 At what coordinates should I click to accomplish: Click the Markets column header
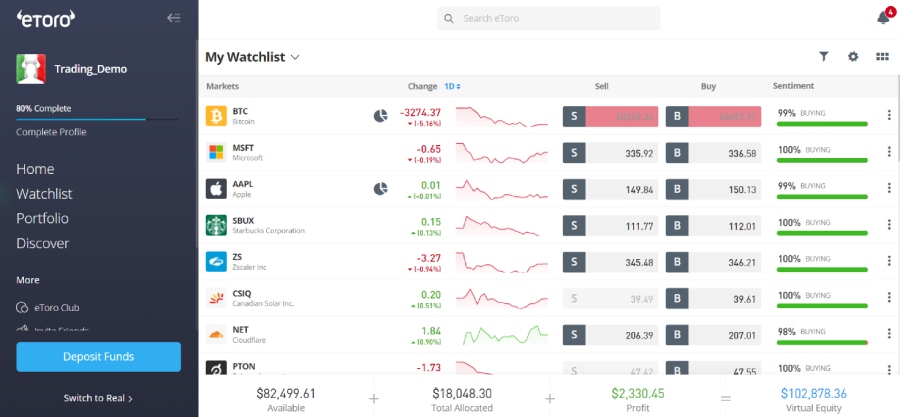(x=223, y=86)
